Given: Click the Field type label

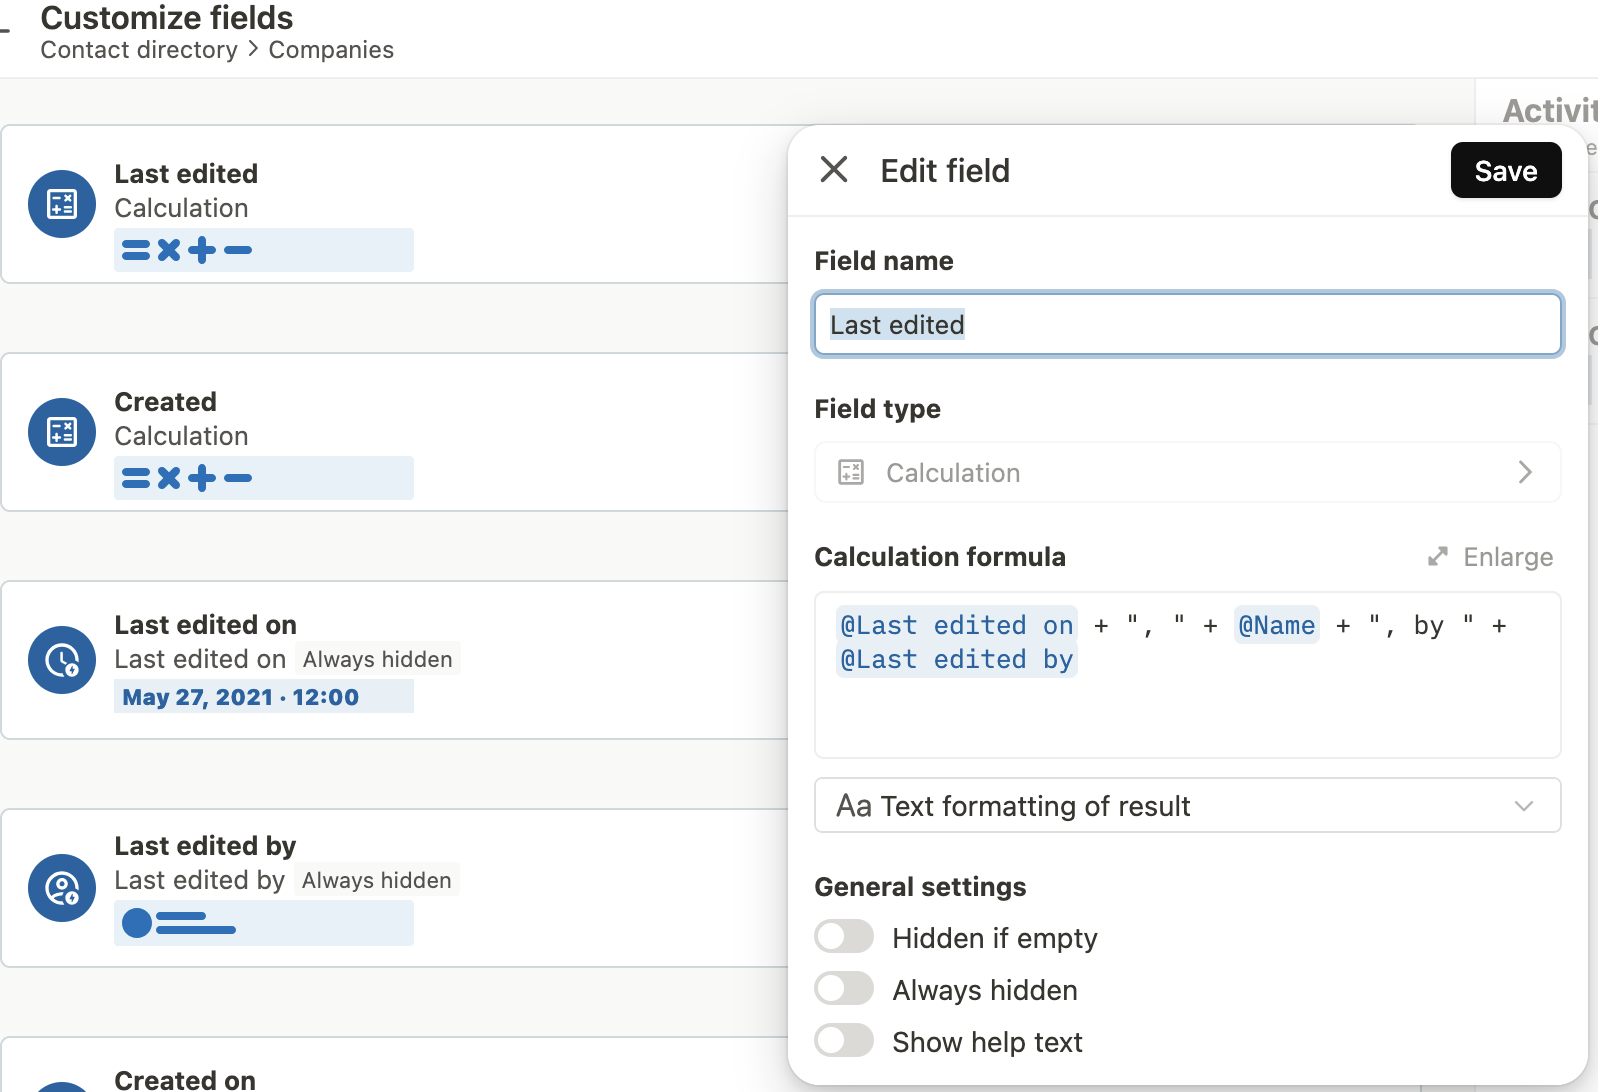Looking at the screenshot, I should tap(877, 409).
